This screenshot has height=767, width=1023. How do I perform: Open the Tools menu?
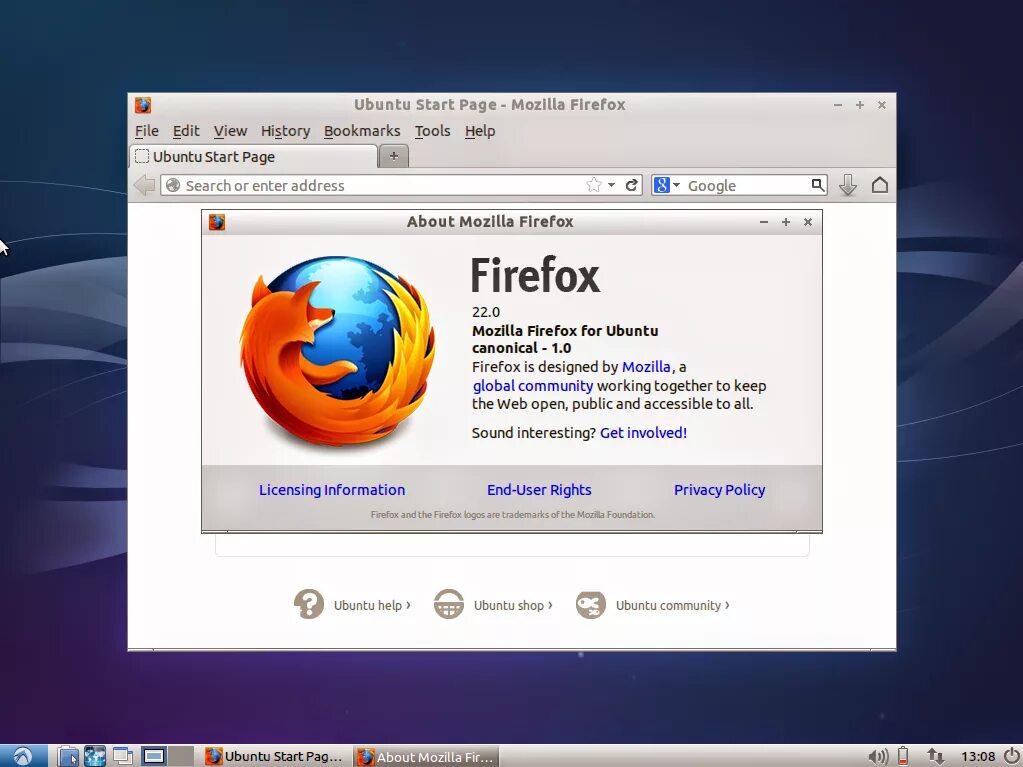point(433,131)
